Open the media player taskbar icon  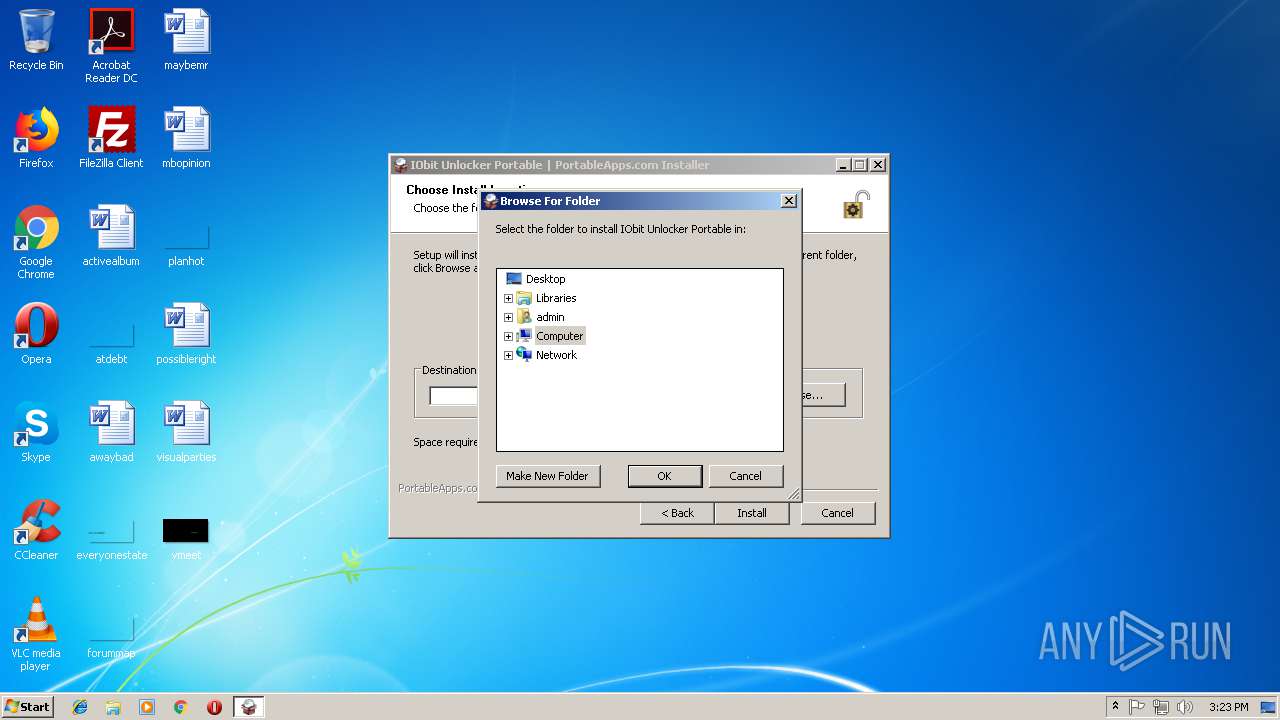click(x=147, y=707)
